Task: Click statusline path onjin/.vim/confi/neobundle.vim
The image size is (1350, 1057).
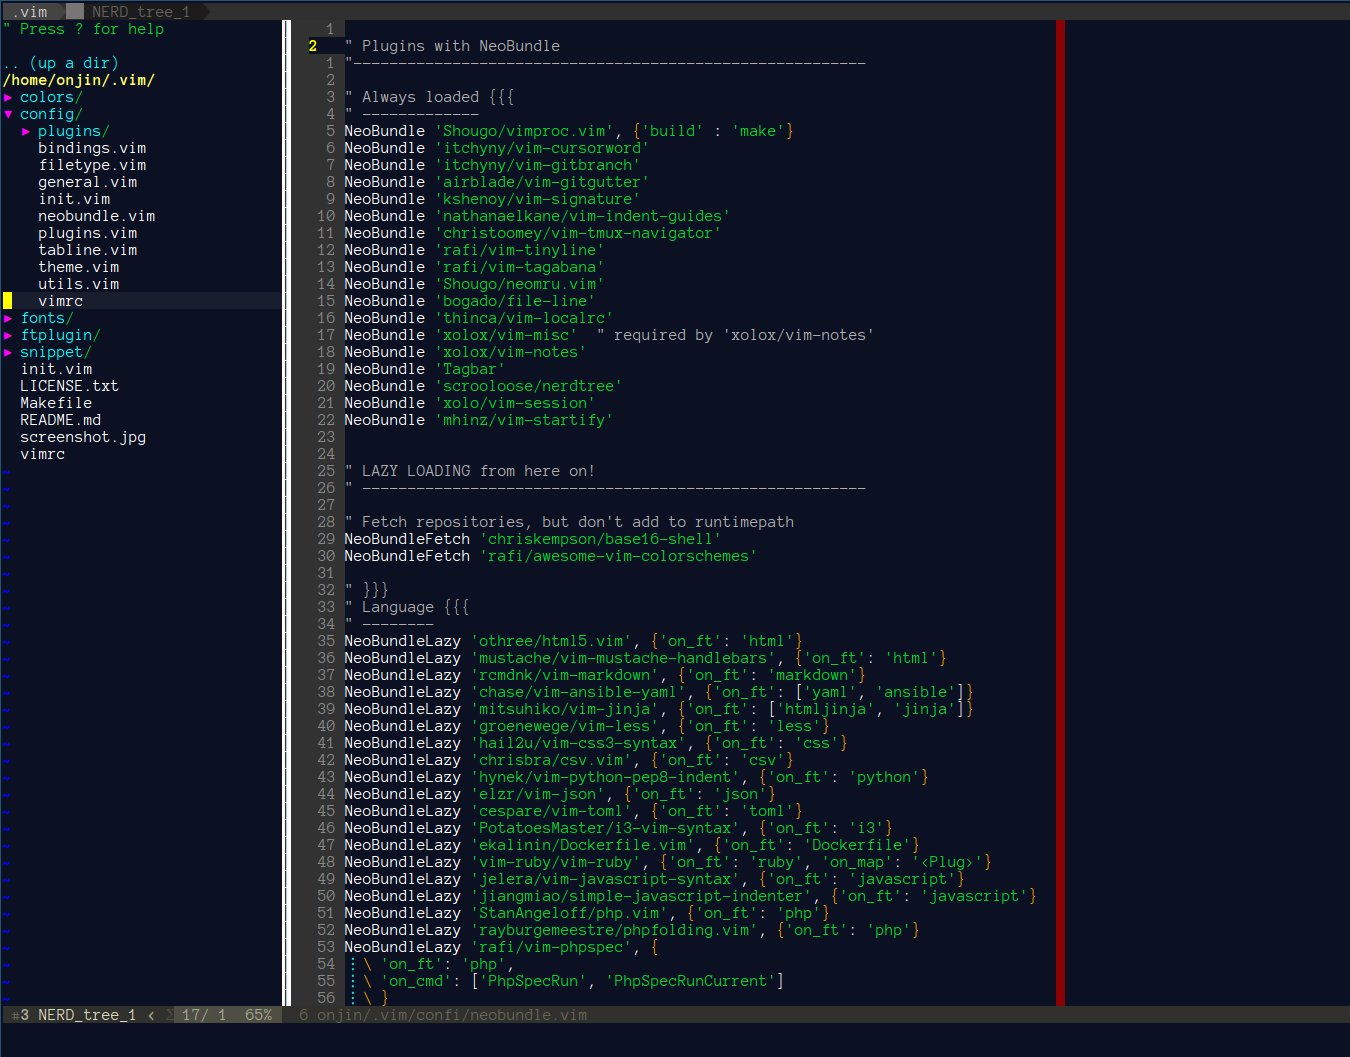Action: click(452, 1015)
